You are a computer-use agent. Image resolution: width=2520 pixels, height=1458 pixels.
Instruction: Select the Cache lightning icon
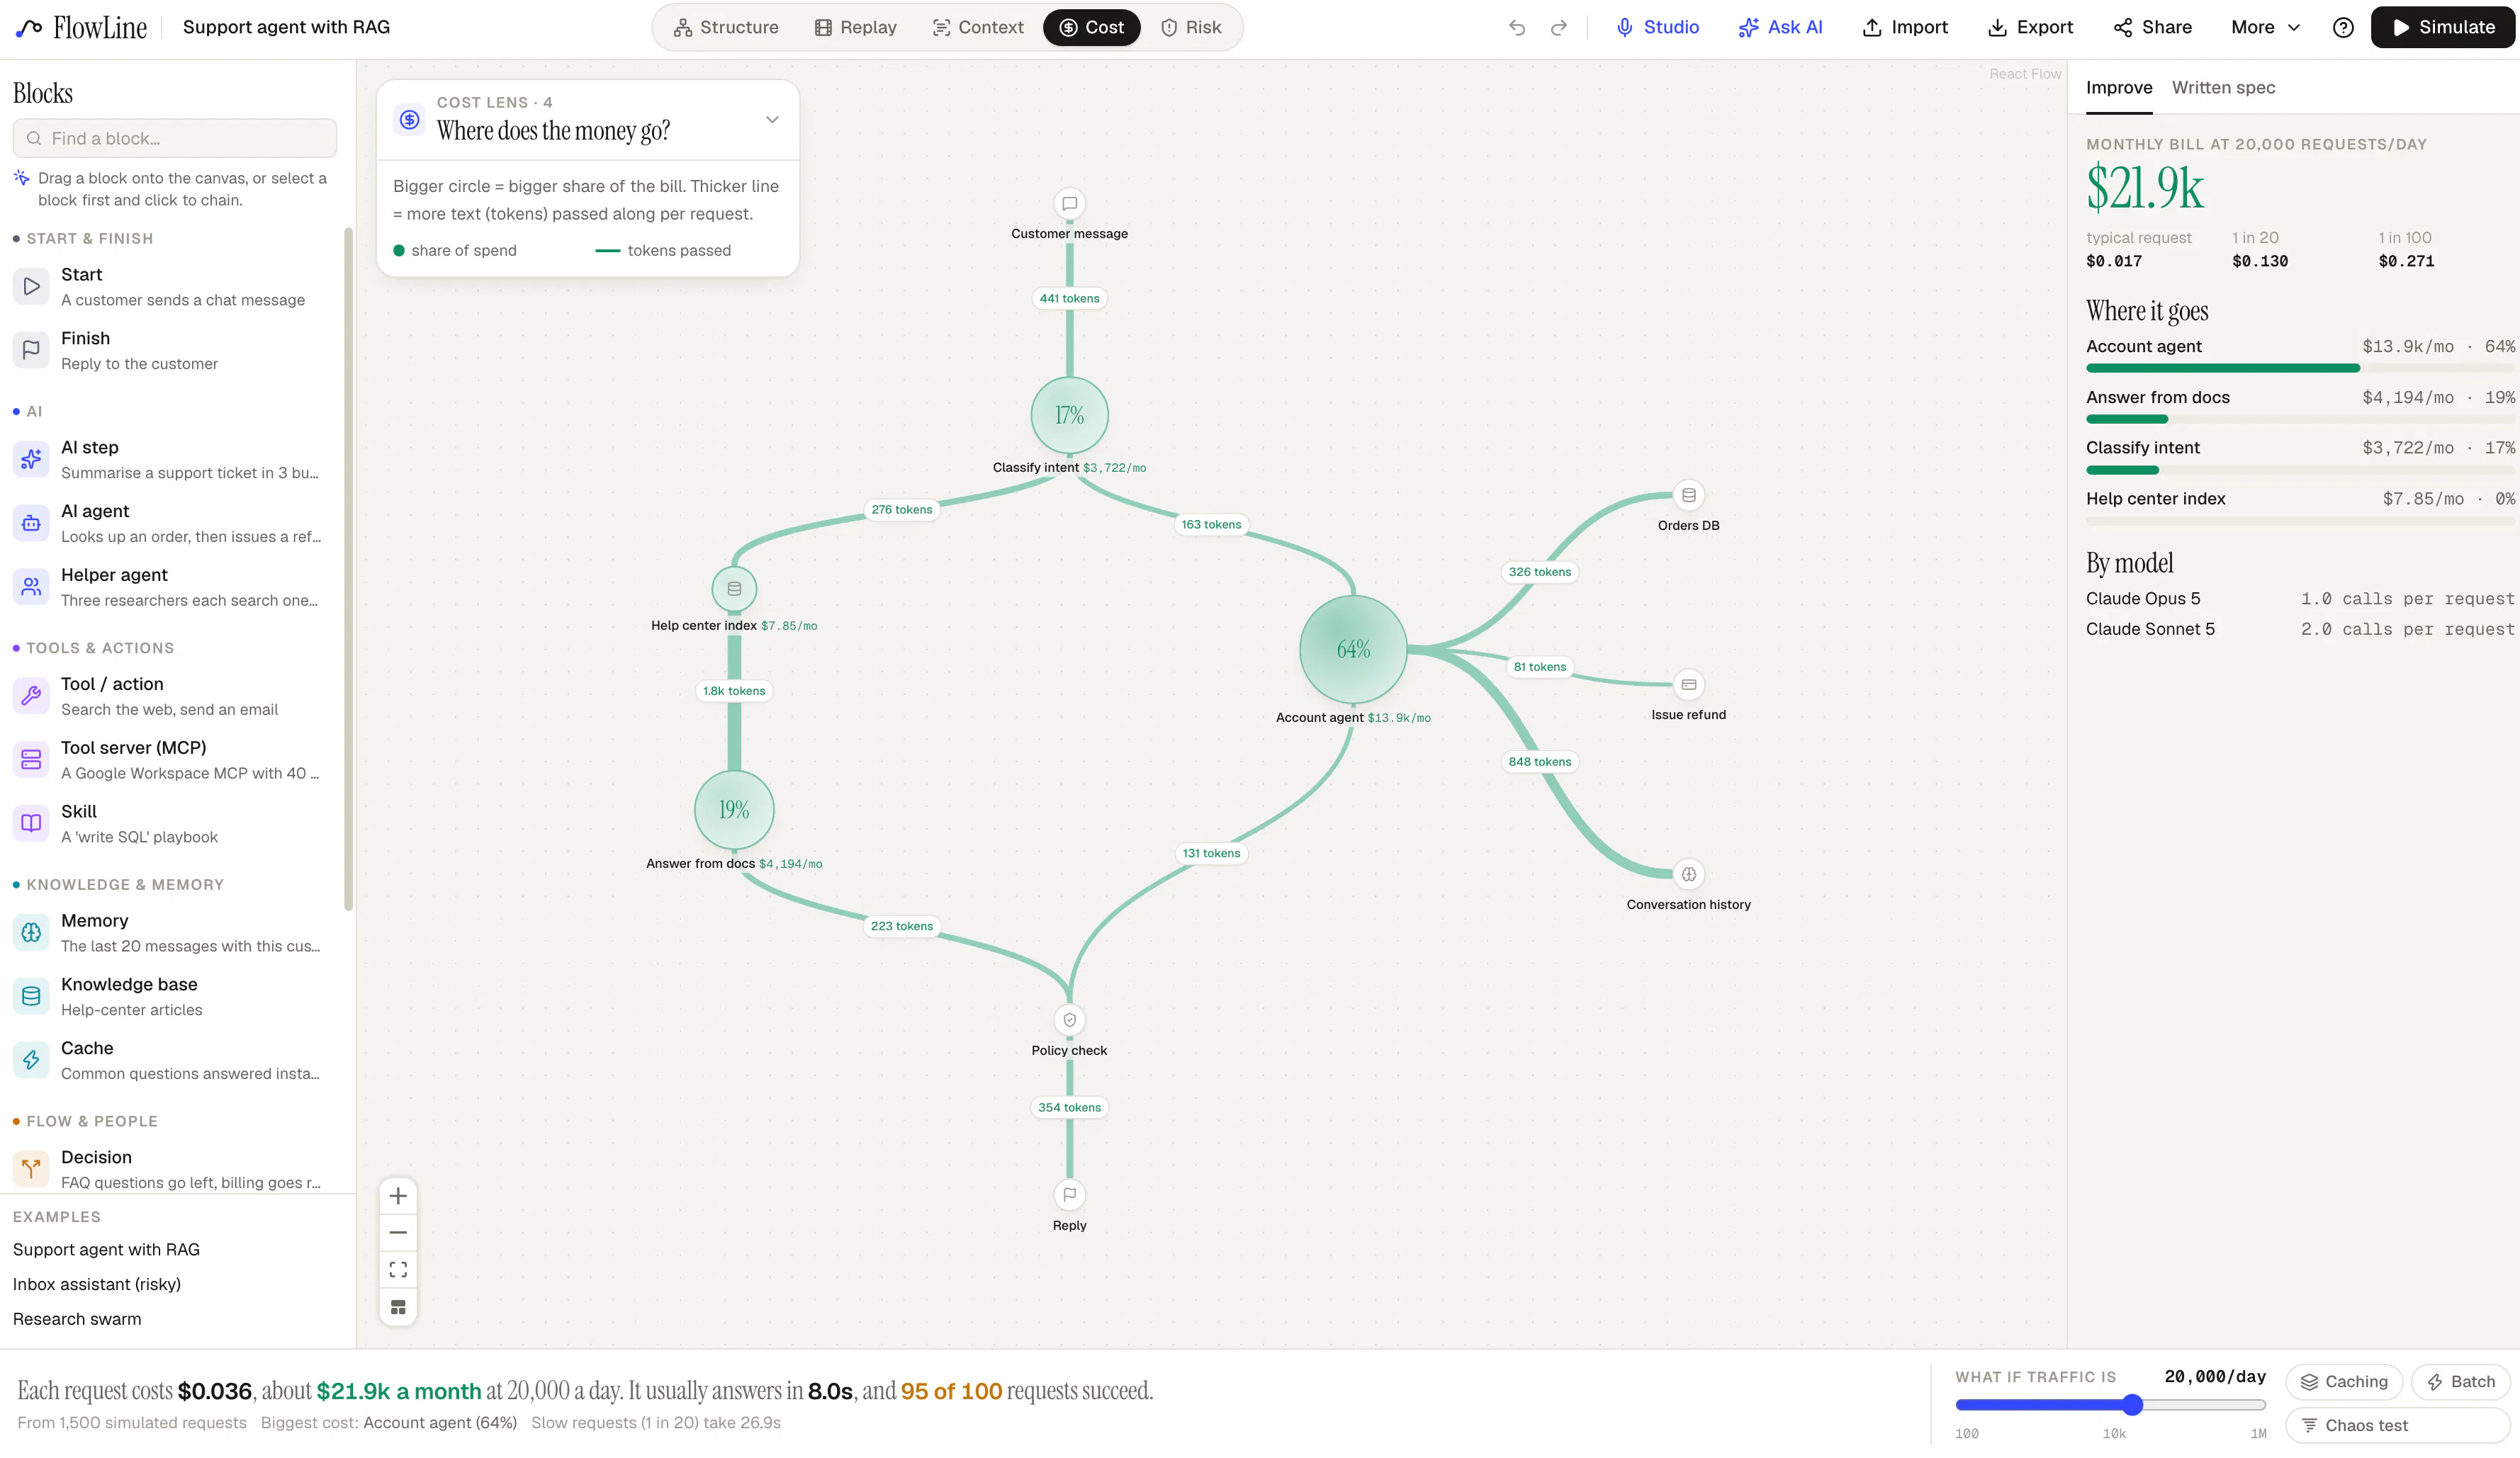(31, 1060)
